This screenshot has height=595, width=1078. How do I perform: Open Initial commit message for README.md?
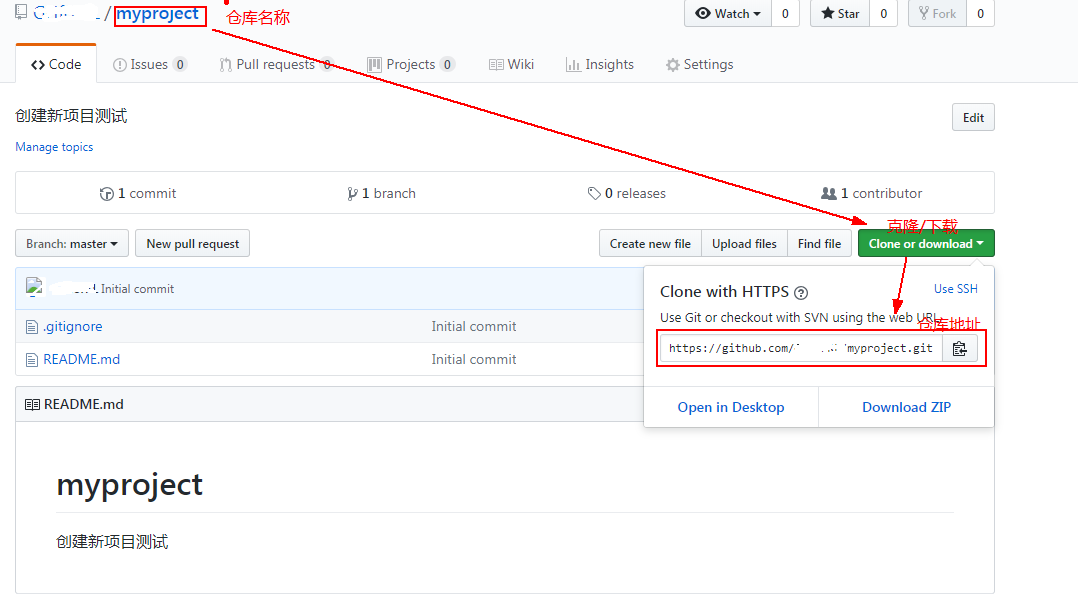(x=474, y=360)
